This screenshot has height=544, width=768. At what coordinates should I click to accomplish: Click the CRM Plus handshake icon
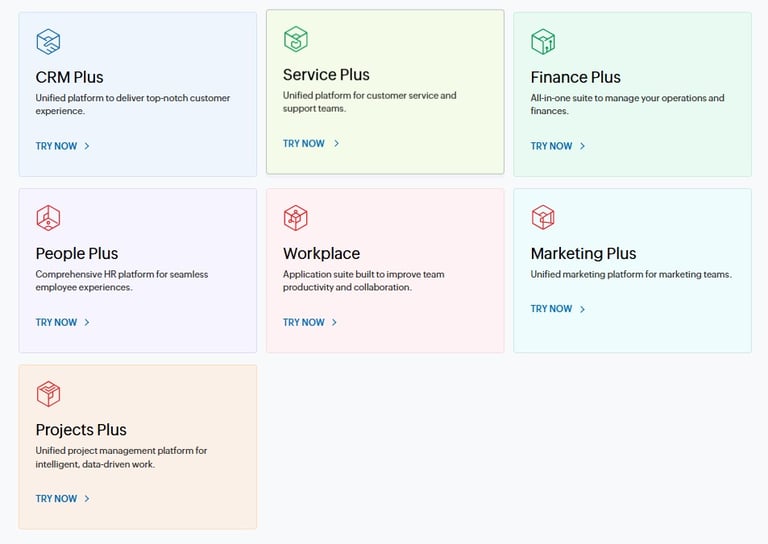(48, 42)
